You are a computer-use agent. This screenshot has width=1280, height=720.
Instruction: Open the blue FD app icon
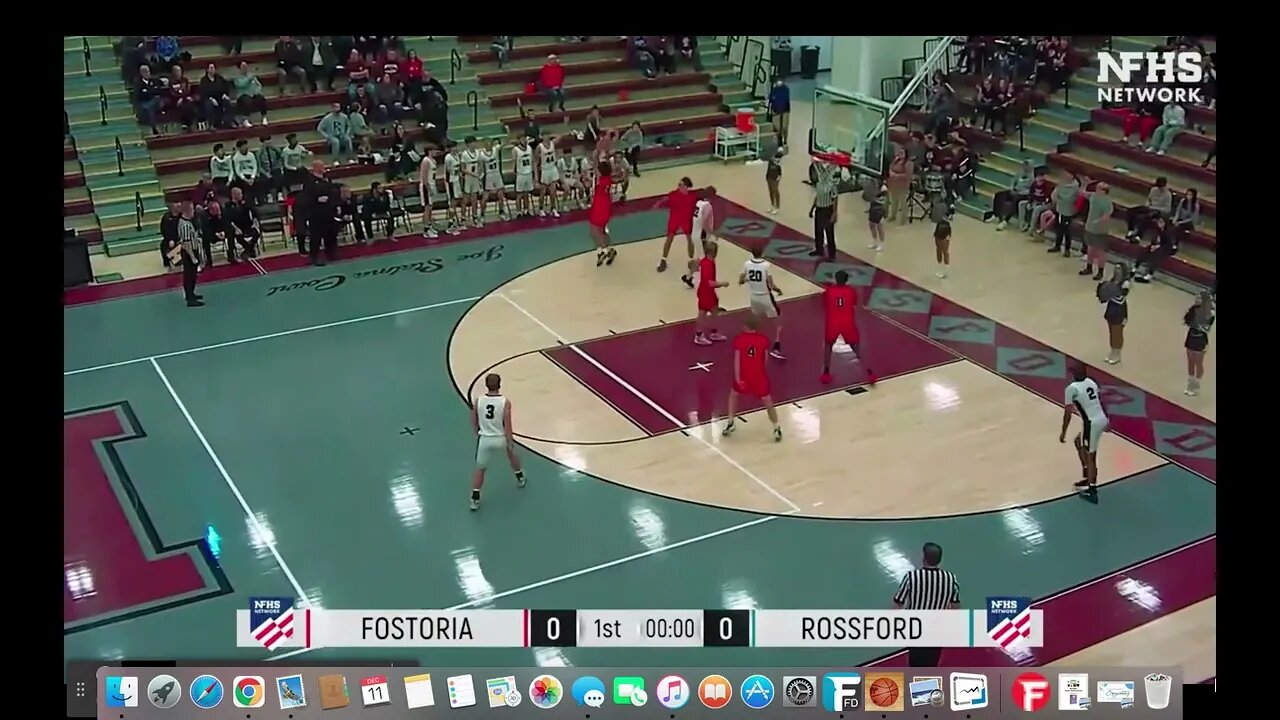(841, 691)
